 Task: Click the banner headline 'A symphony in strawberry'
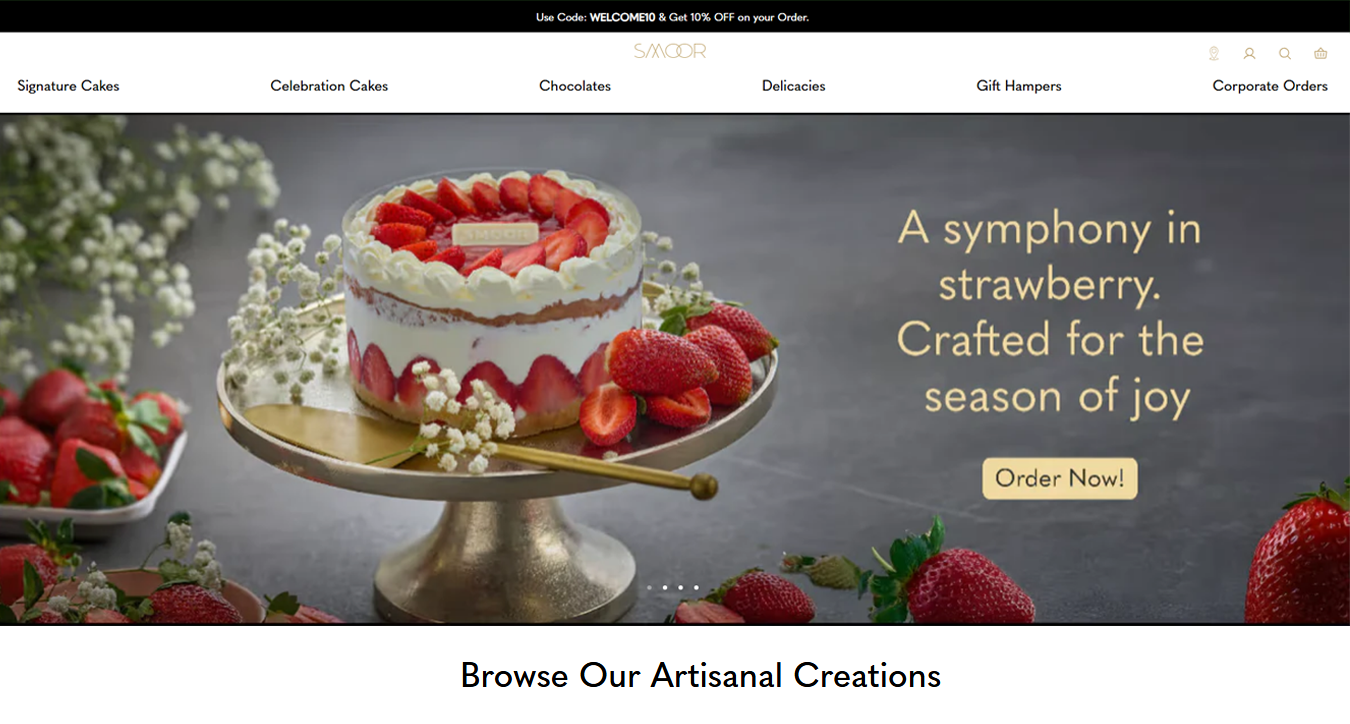click(x=1049, y=257)
